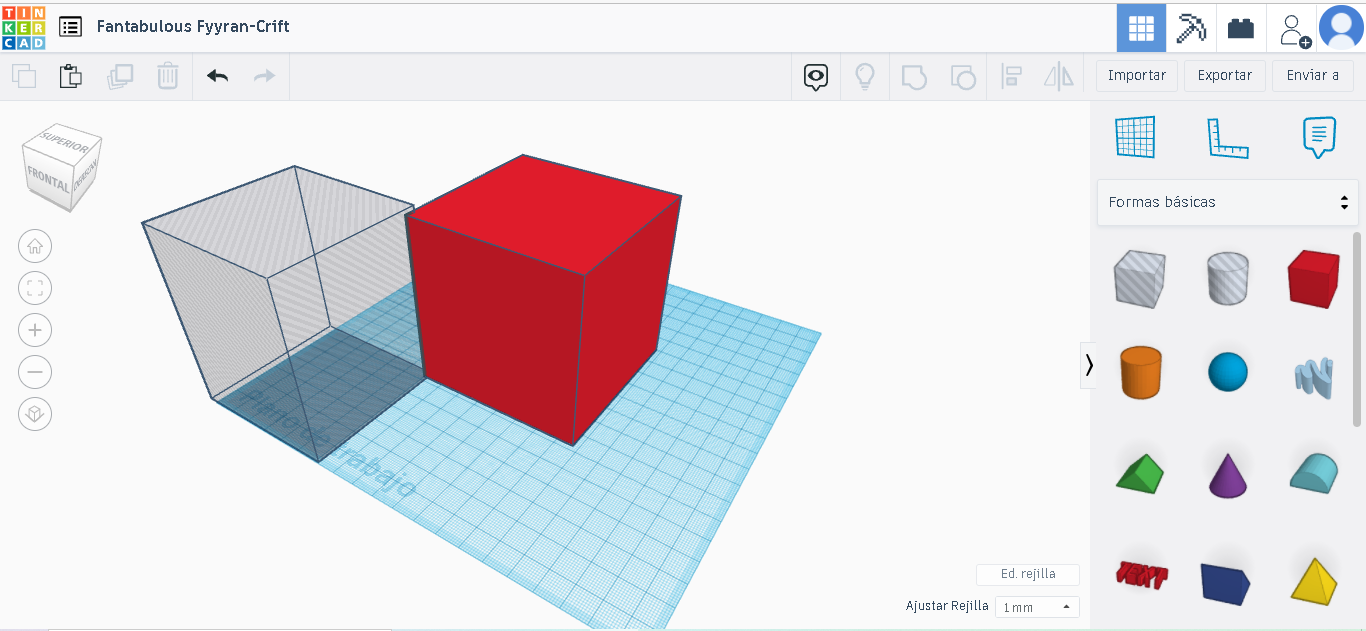Pick the red box shape
1366x631 pixels.
1313,278
